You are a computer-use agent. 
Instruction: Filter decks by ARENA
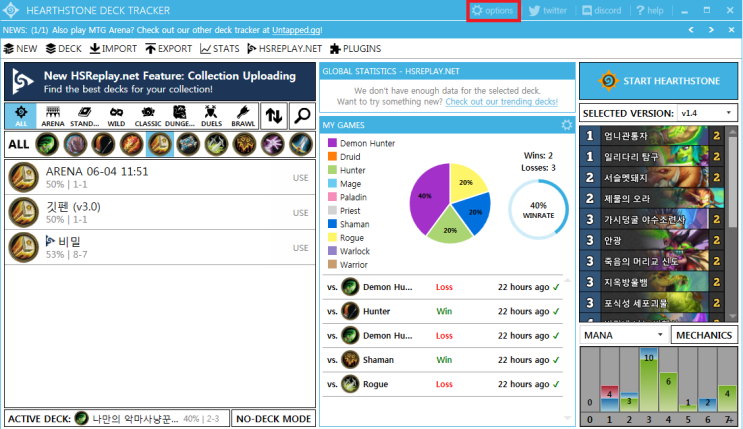(53, 116)
